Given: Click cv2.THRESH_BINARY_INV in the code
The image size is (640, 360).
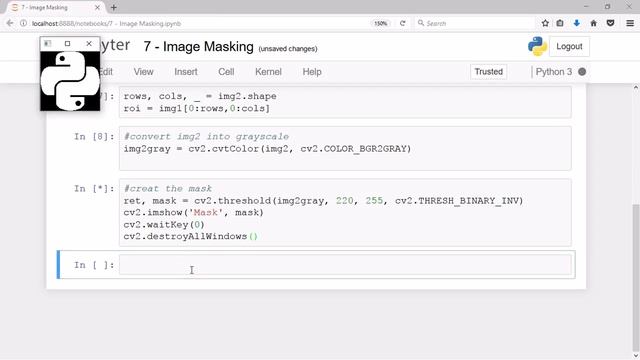Looking at the screenshot, I should 457,201.
